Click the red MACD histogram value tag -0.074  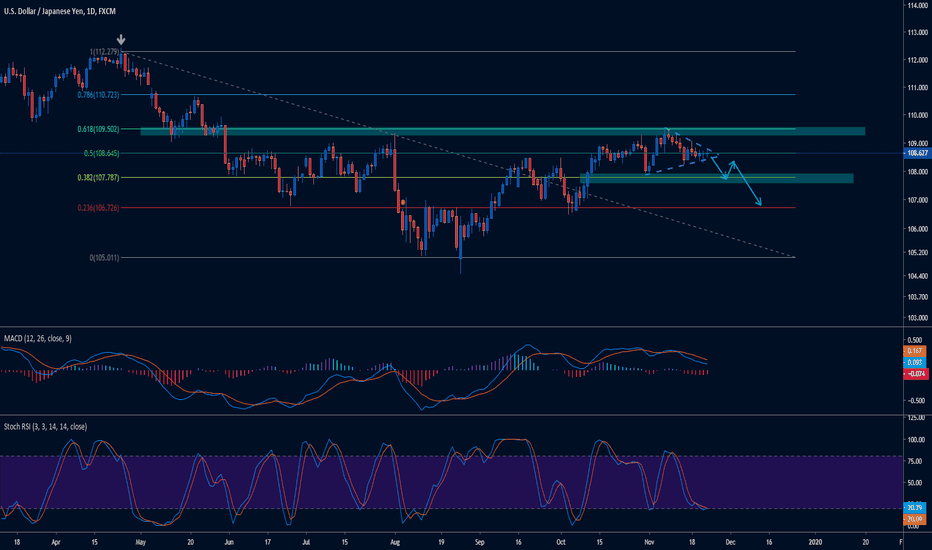click(x=916, y=371)
